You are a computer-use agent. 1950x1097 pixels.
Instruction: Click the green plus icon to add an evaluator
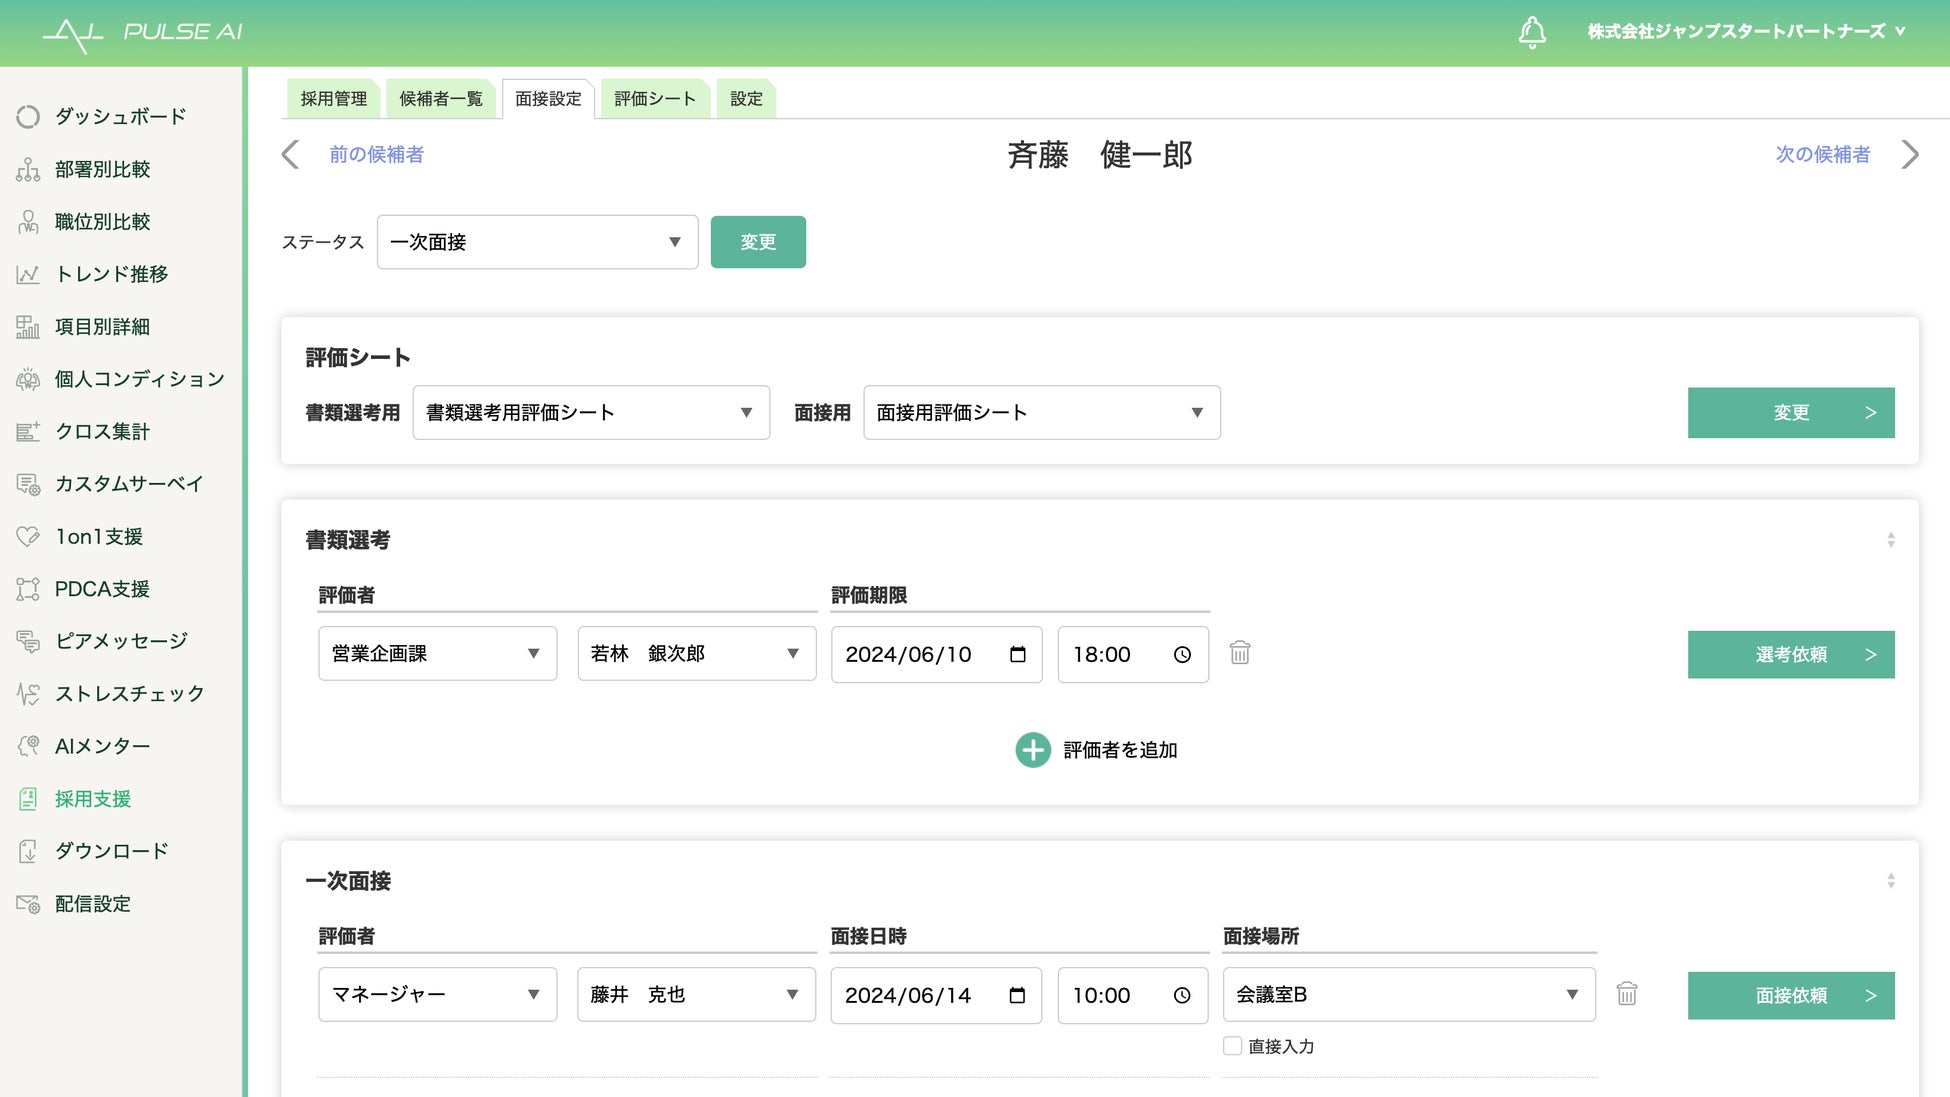(x=1032, y=750)
